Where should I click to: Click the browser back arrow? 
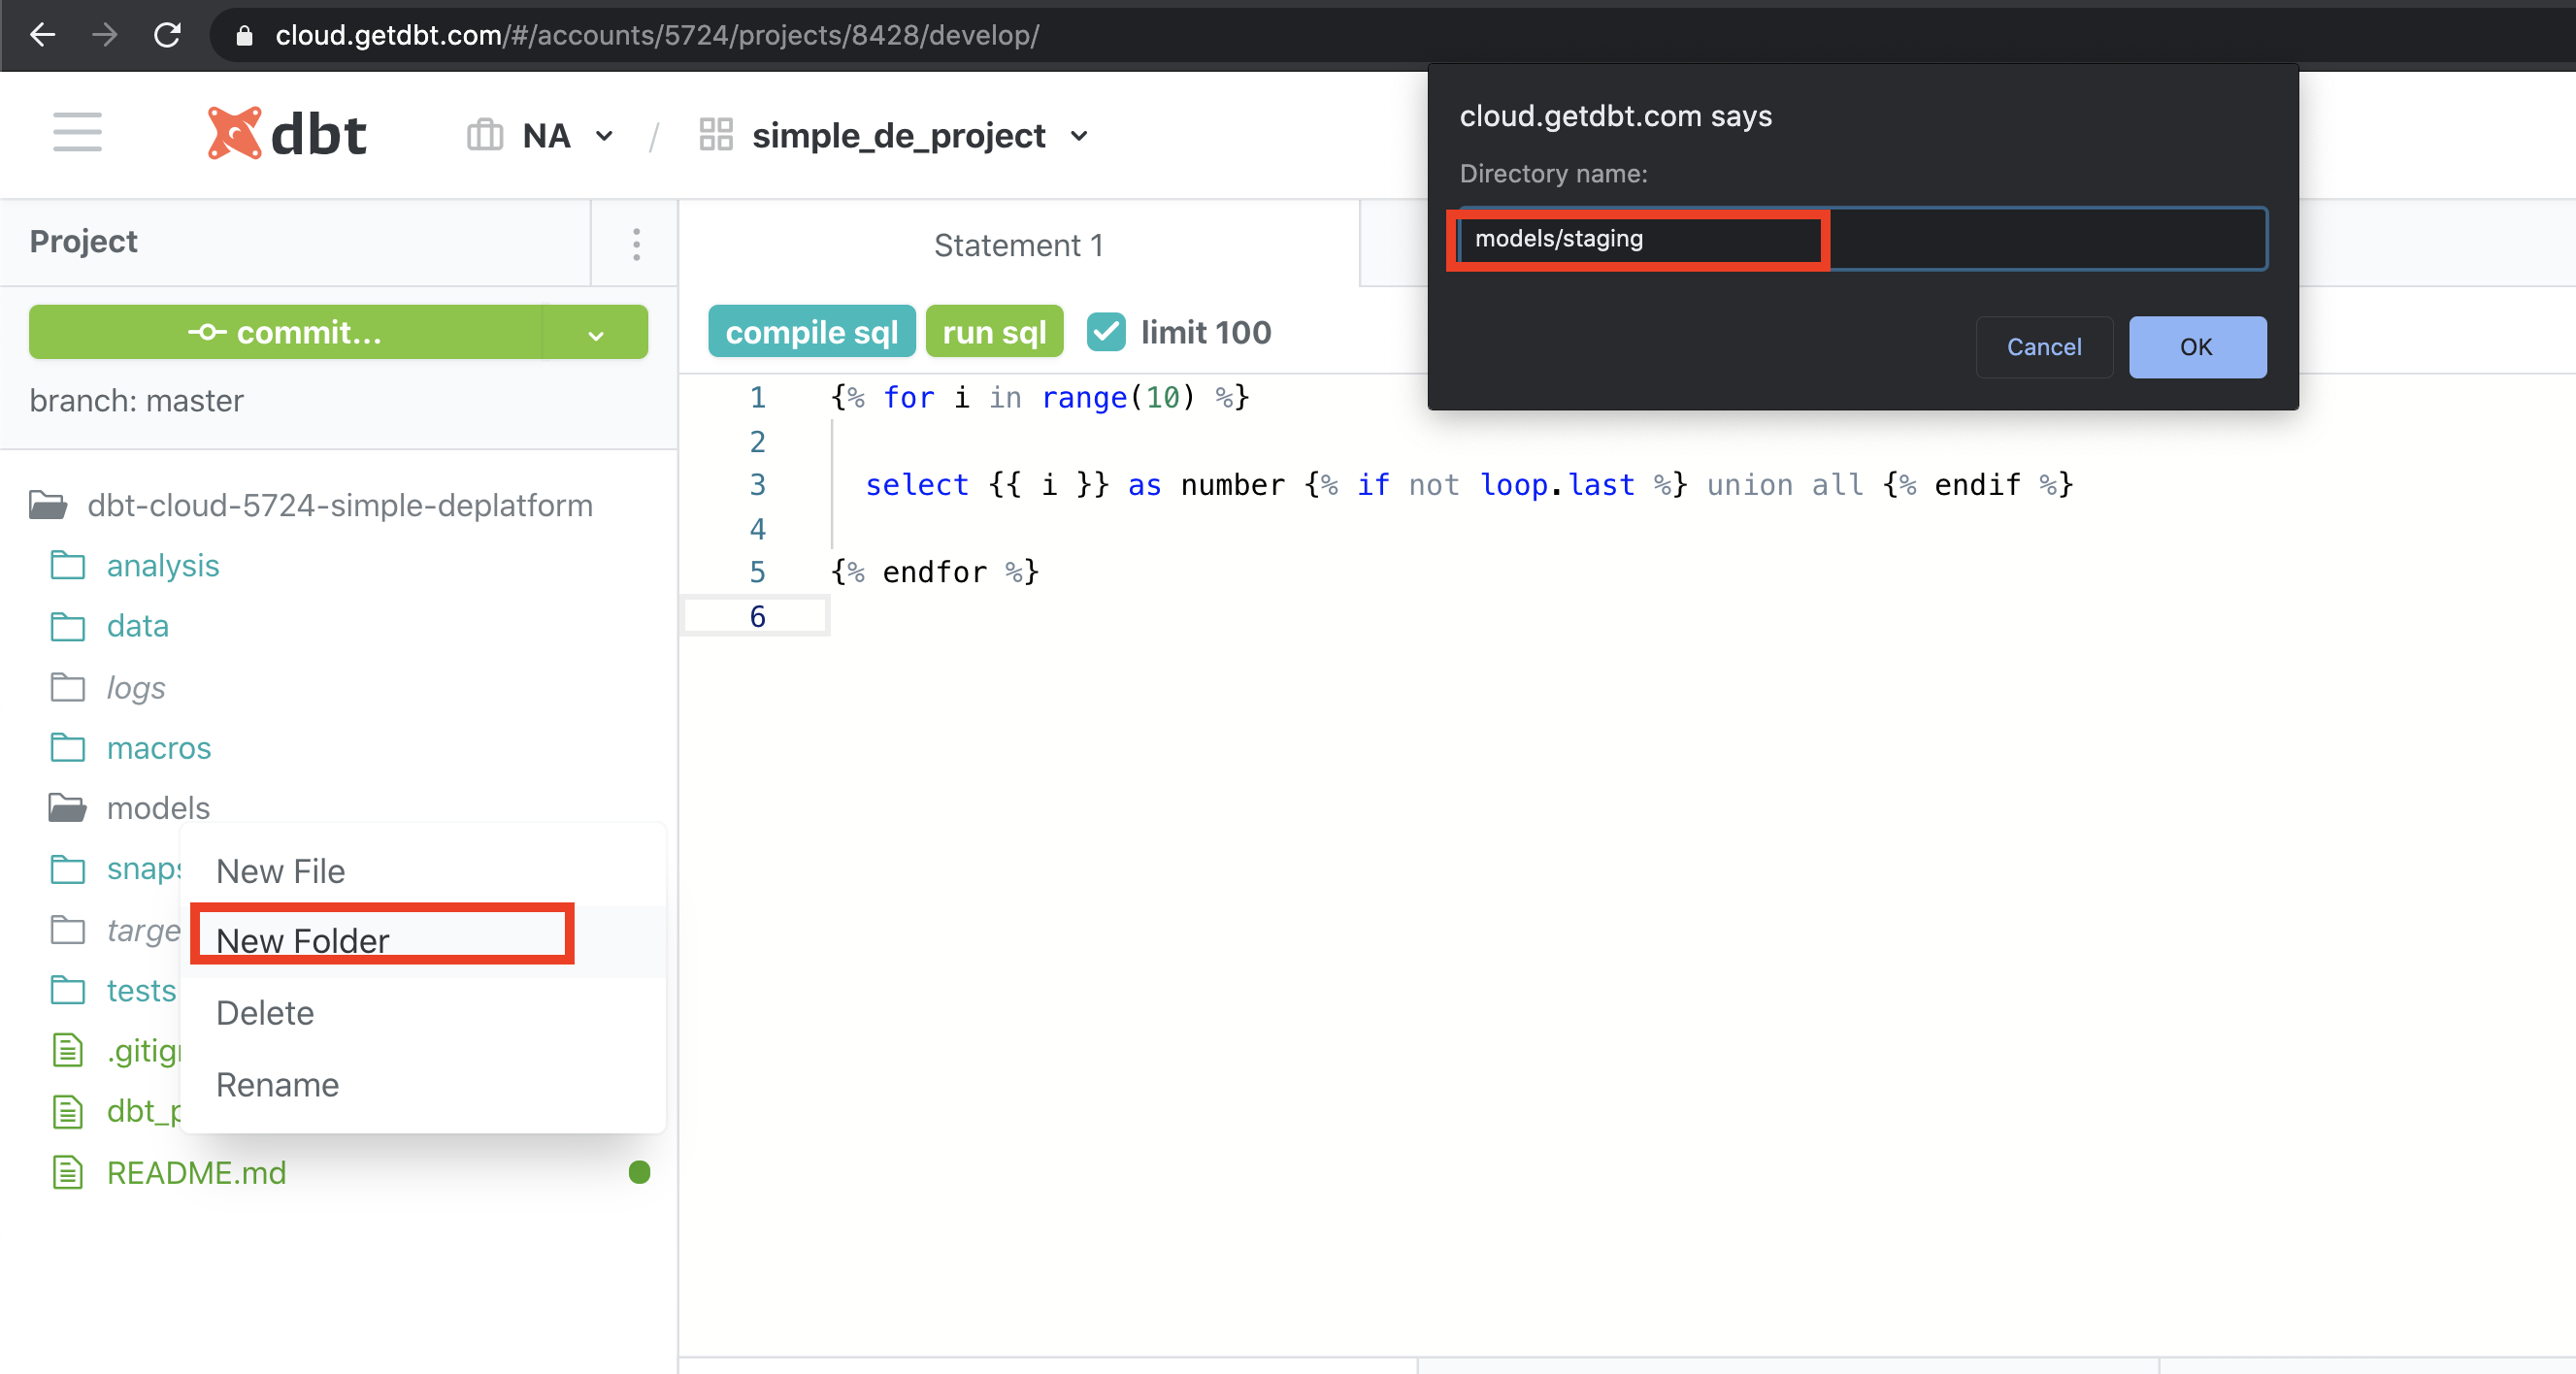43,35
